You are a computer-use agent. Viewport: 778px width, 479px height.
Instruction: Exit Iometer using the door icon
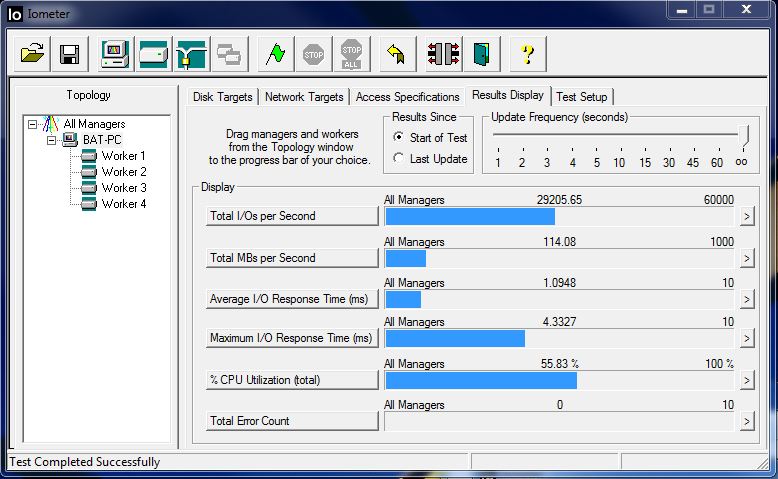pos(481,54)
